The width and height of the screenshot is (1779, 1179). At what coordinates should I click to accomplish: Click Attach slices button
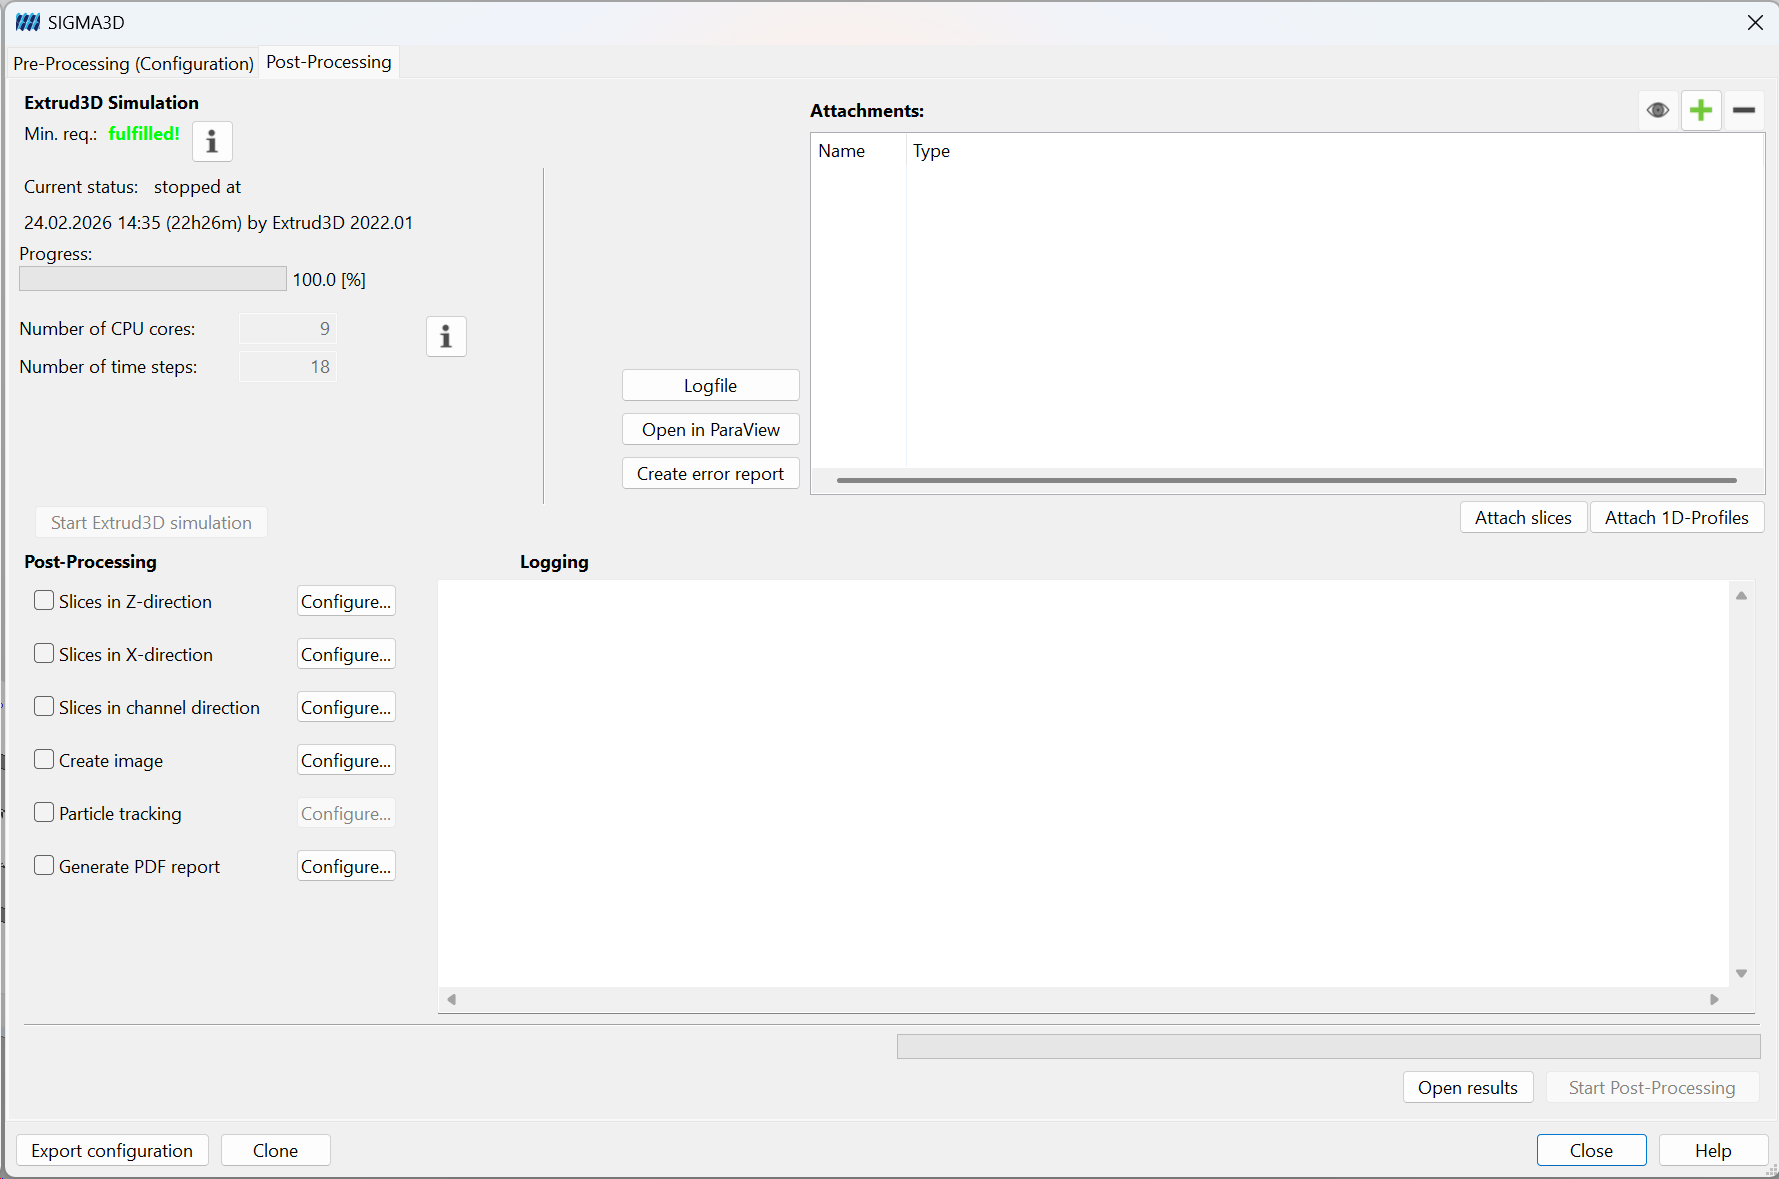1523,518
